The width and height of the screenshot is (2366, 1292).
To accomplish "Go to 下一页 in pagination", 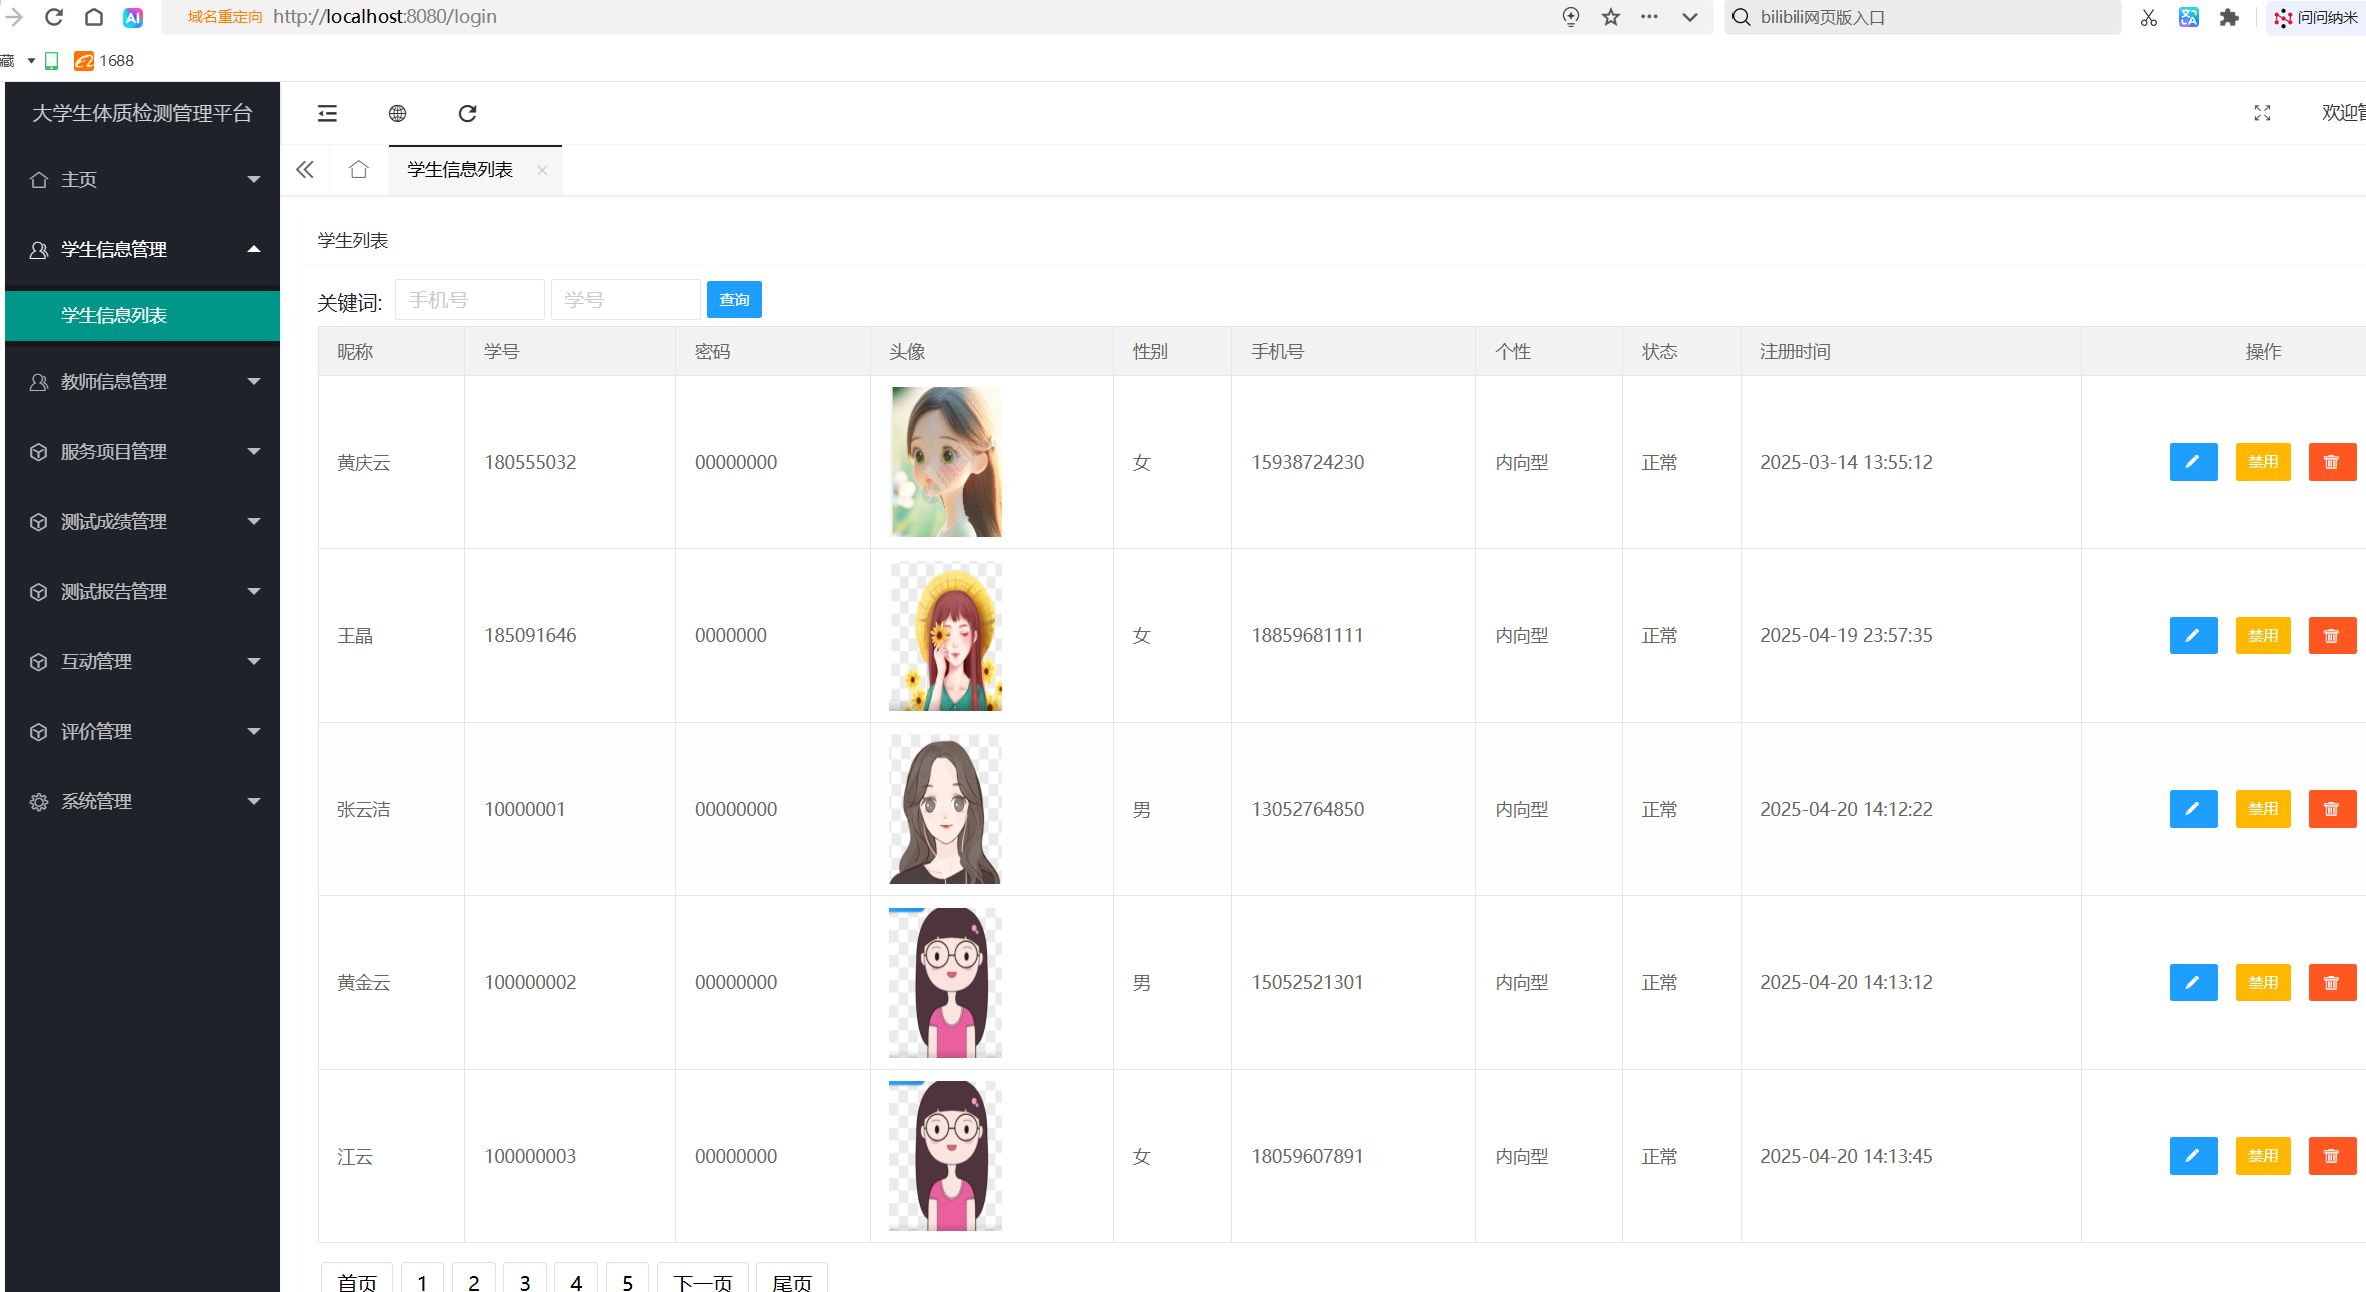I will click(703, 1281).
